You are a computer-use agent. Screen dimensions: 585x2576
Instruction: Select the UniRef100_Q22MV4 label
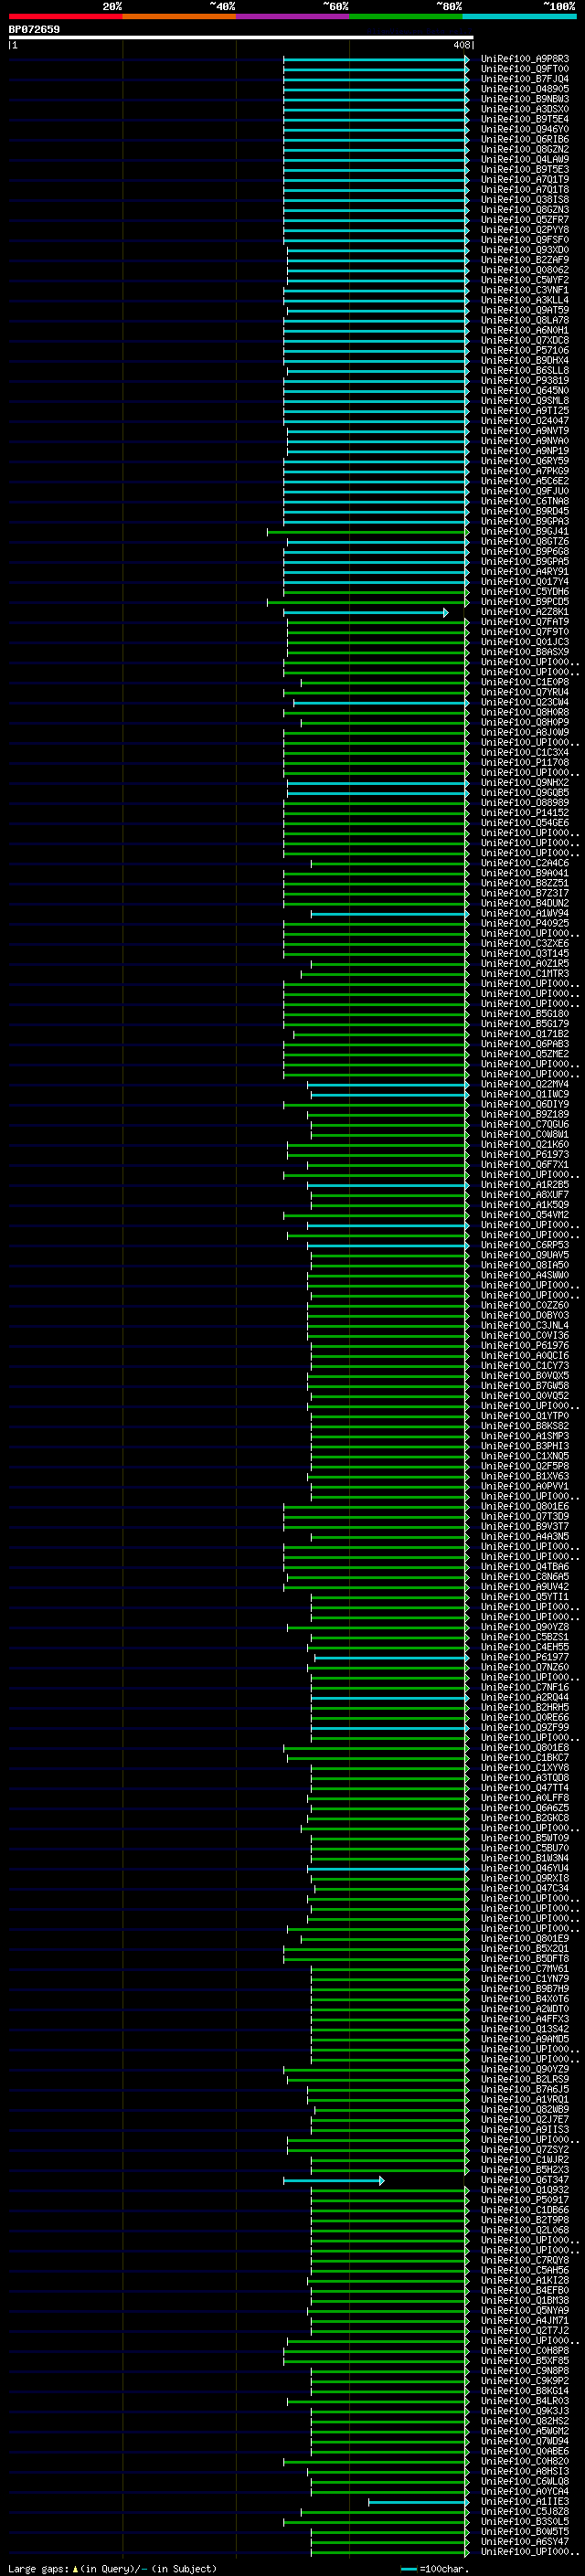(x=525, y=1084)
